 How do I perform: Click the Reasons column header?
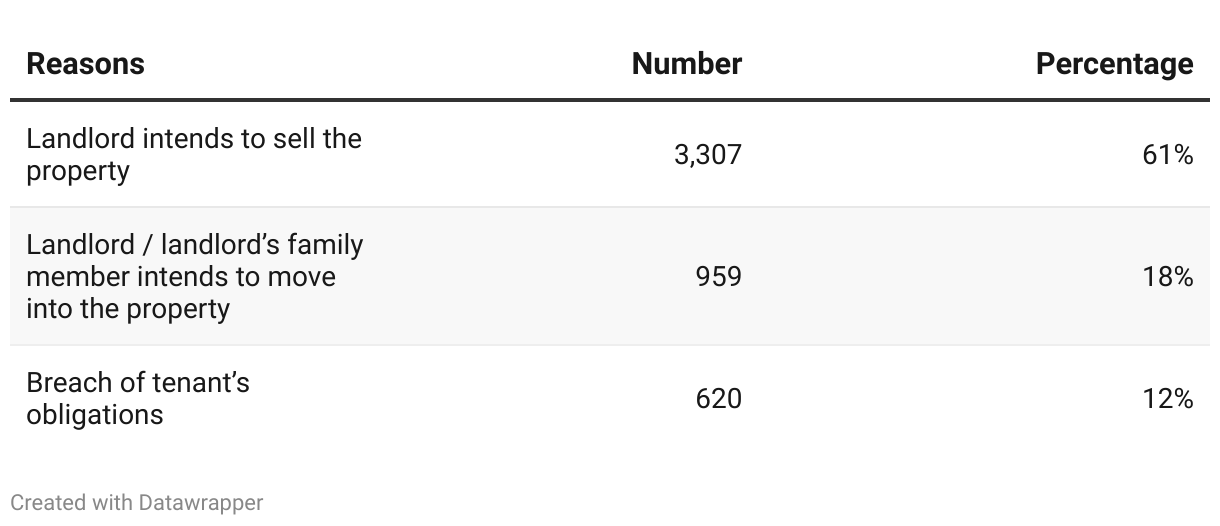coord(85,64)
